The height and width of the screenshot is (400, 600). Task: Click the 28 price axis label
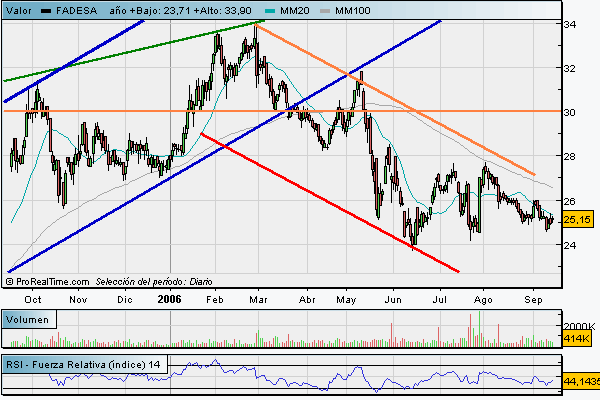click(x=569, y=157)
